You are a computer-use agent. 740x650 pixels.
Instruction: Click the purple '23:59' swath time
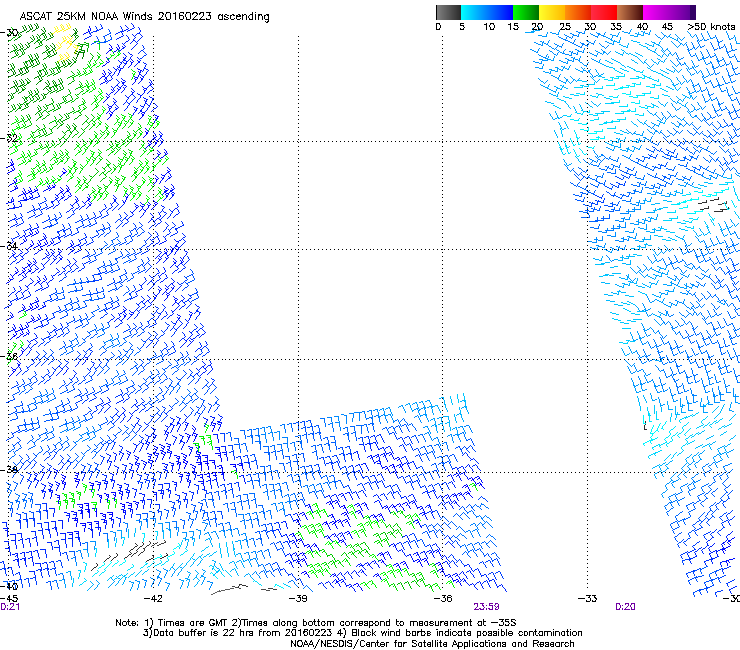click(x=487, y=607)
